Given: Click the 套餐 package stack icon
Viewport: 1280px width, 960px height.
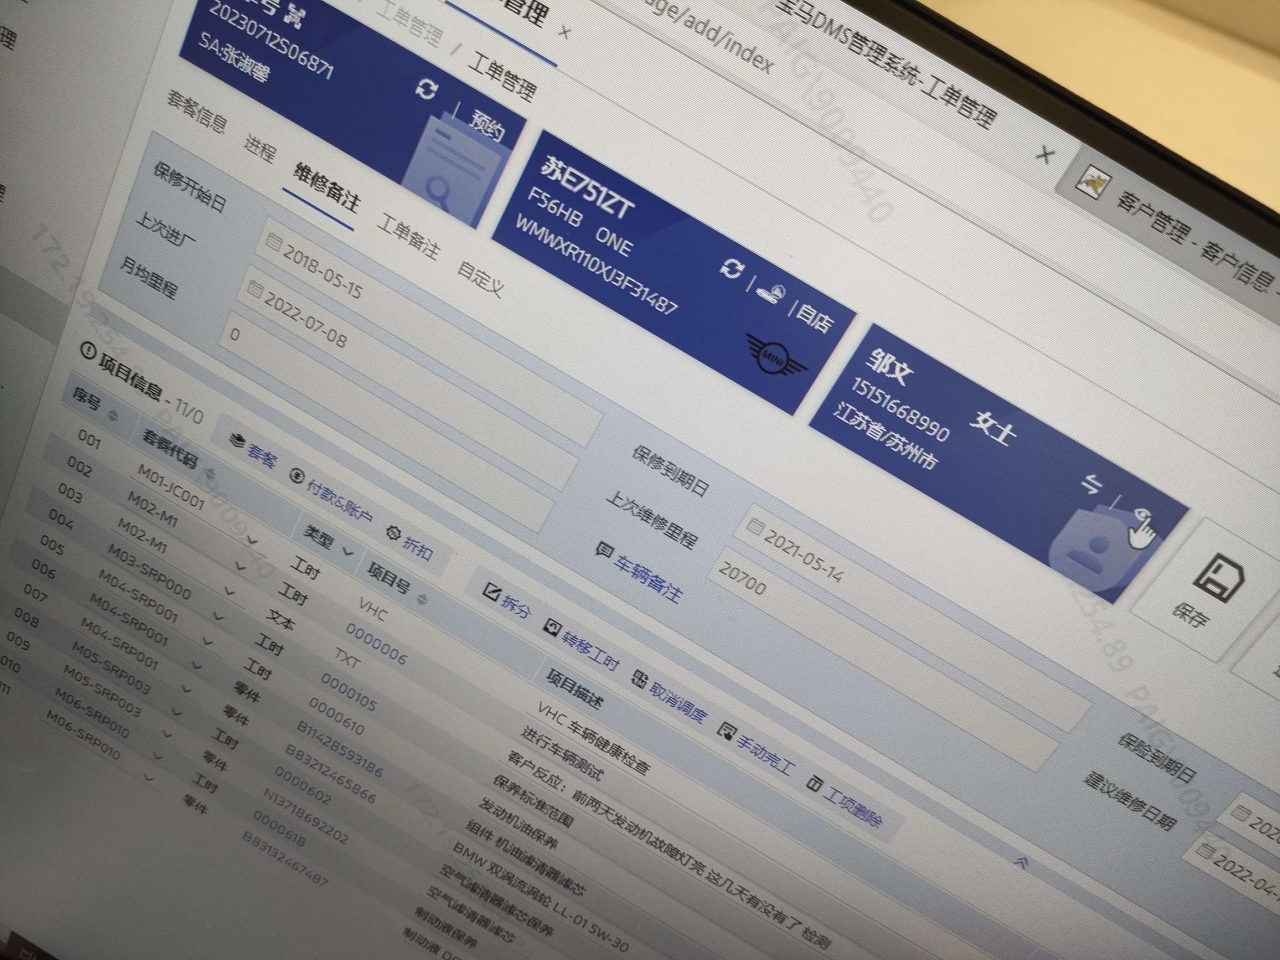Looking at the screenshot, I should [x=237, y=440].
